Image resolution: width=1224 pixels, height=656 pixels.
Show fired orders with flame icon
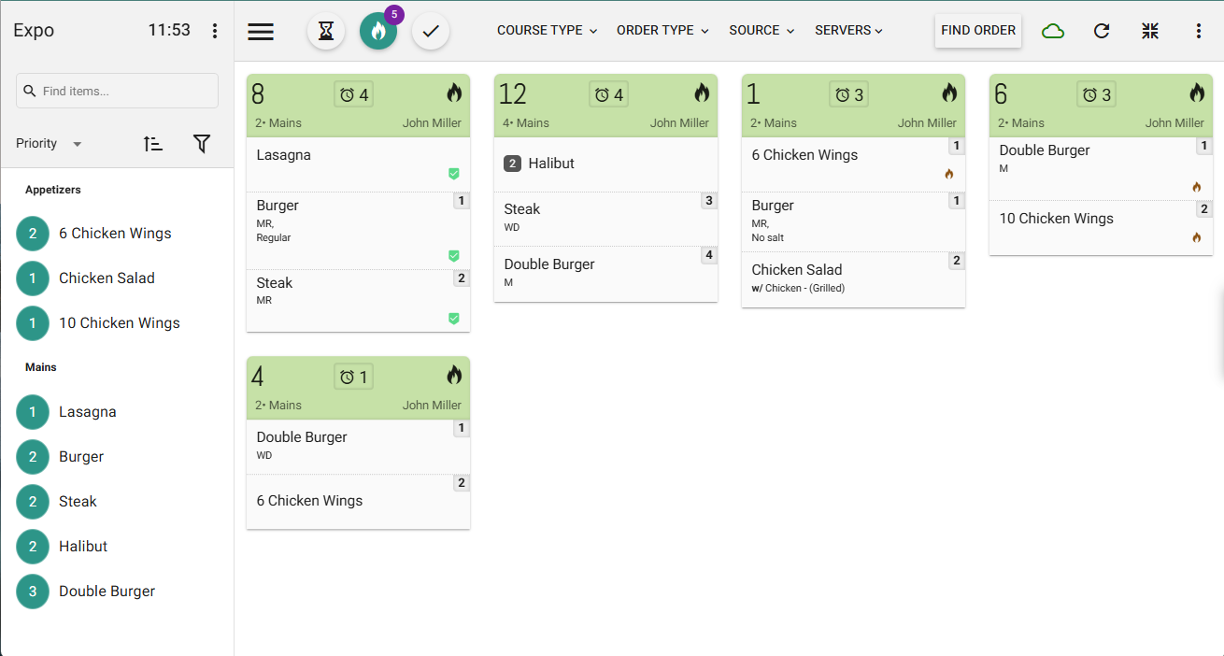point(378,31)
